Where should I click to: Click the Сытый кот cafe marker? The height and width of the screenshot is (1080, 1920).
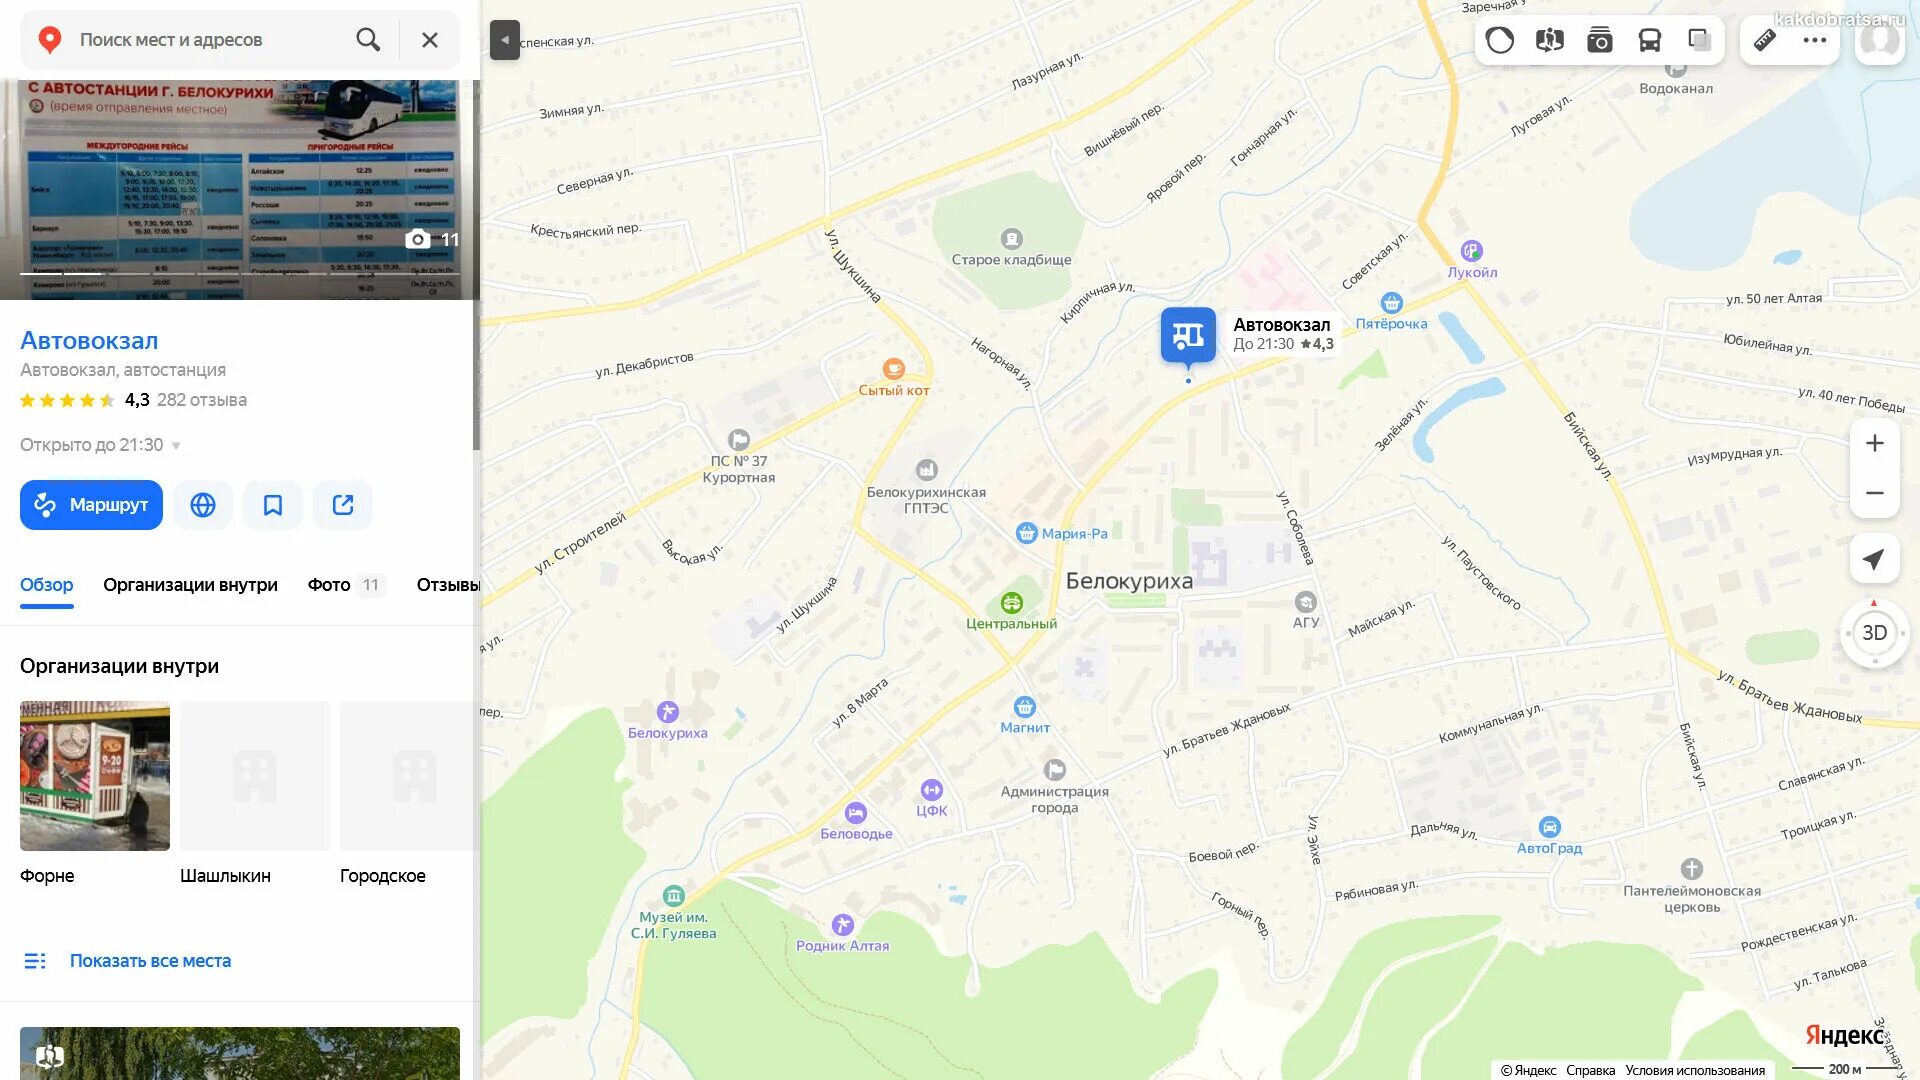(894, 369)
